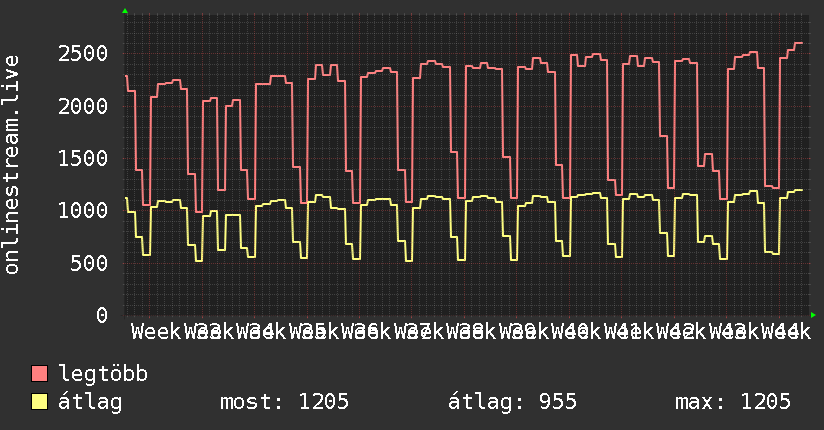Click the 1500 y-axis label
The height and width of the screenshot is (430, 824).
click(83, 158)
